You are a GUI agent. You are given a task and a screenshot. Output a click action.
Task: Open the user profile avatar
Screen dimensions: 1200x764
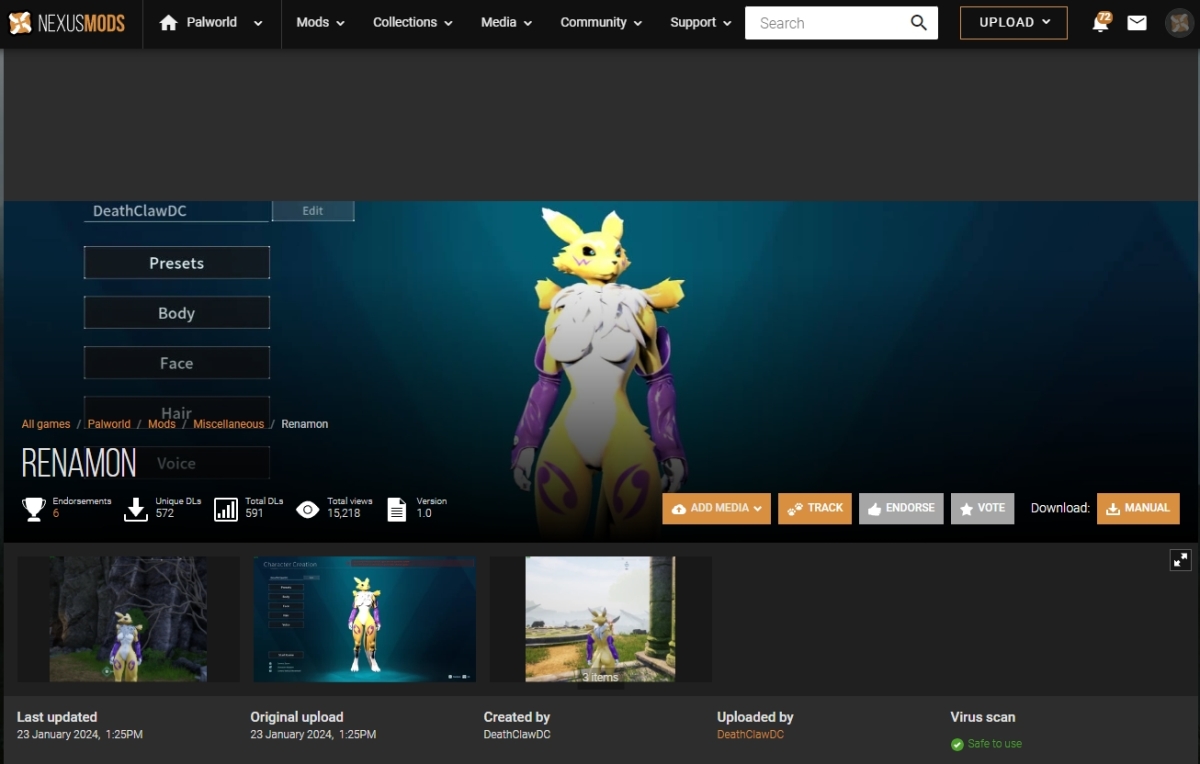point(1179,23)
